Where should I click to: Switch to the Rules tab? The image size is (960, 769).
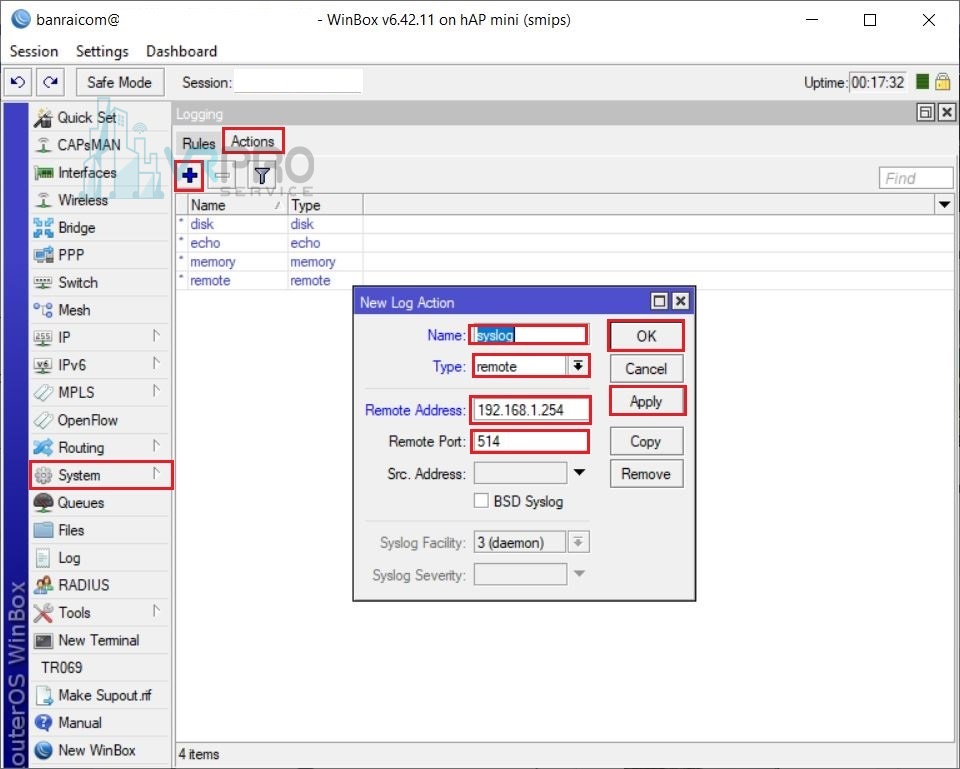[x=199, y=143]
